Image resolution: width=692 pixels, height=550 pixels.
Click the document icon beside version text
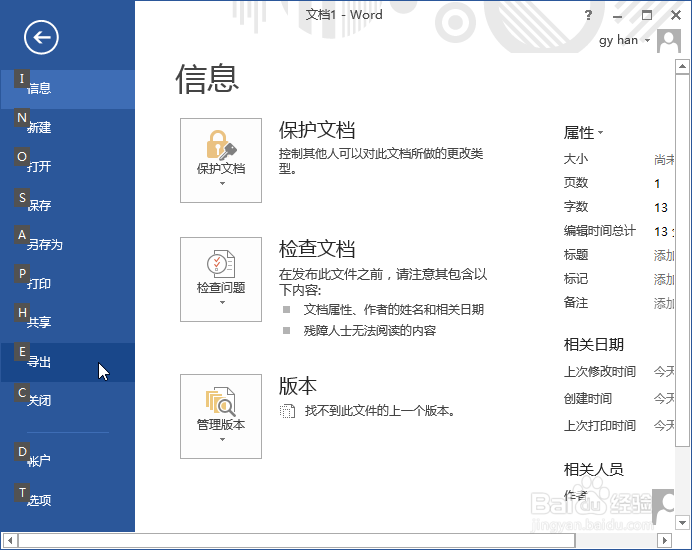click(287, 411)
